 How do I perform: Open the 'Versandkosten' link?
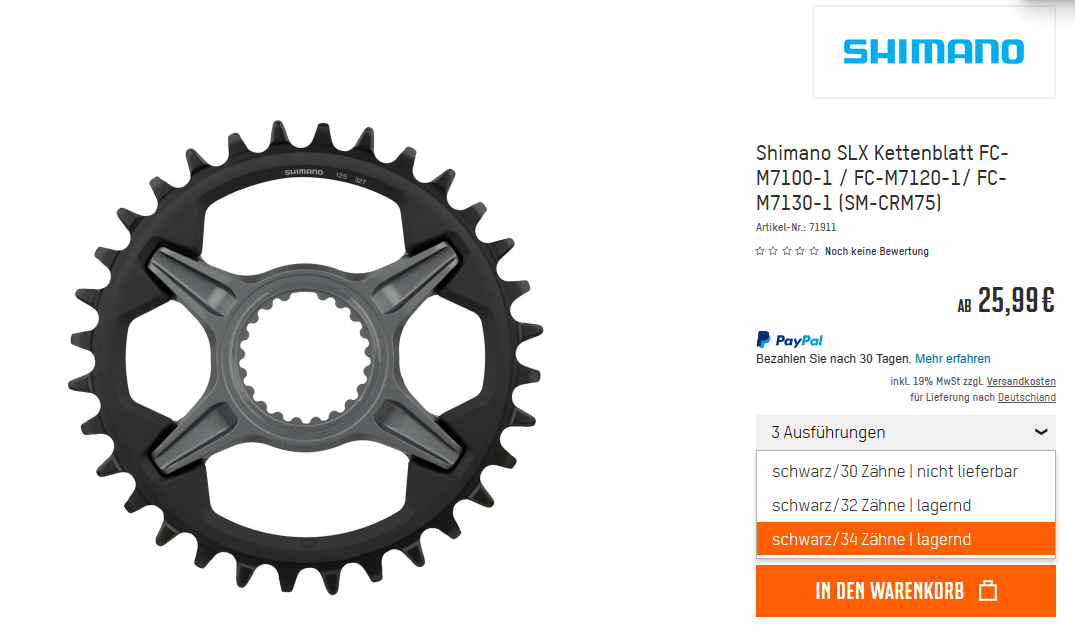(x=1021, y=381)
